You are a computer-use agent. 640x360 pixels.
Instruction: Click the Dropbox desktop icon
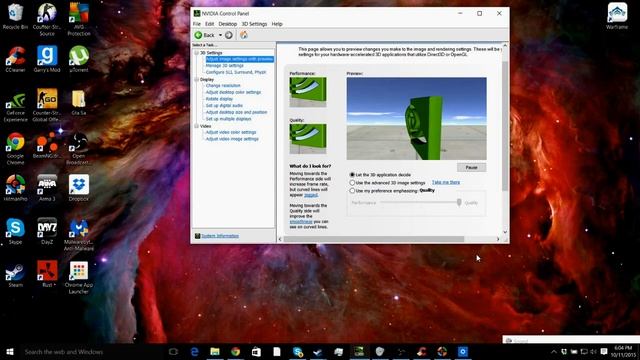(x=79, y=185)
